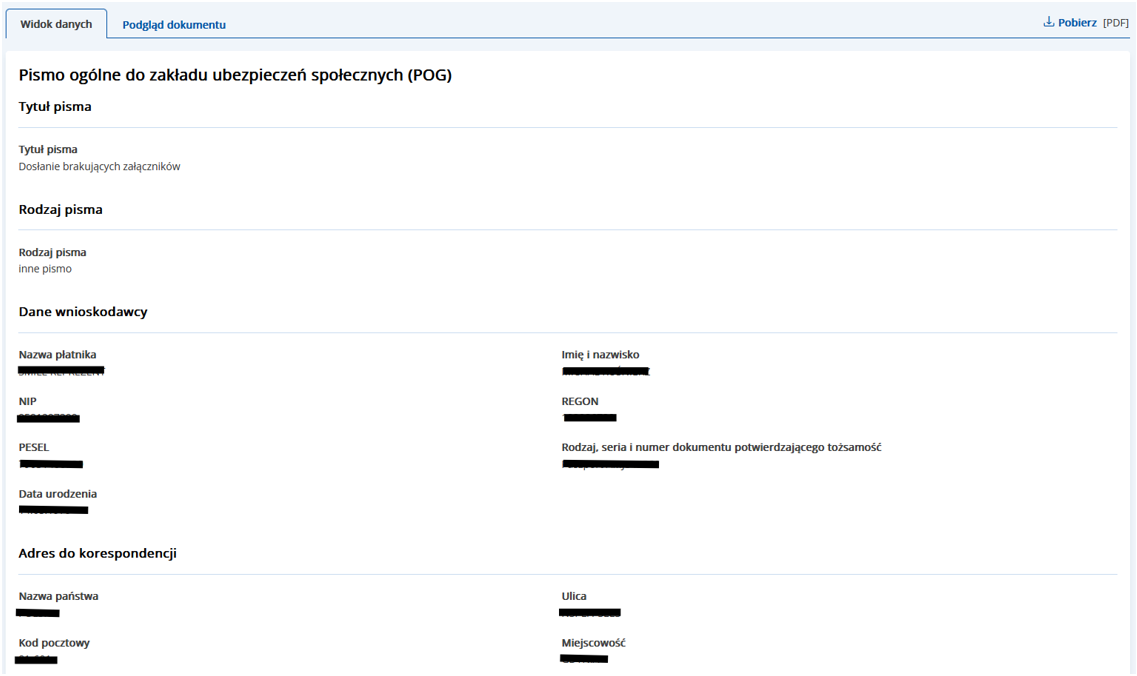Switch to the Podgląd dokumentu tab
The image size is (1137, 676).
click(174, 25)
